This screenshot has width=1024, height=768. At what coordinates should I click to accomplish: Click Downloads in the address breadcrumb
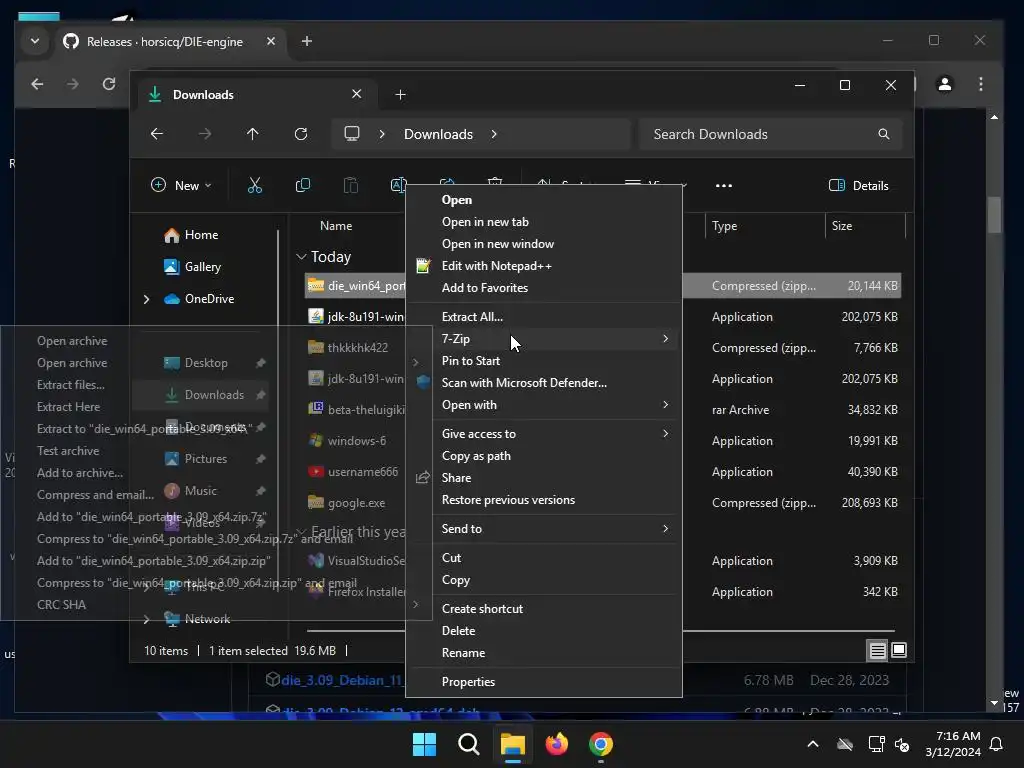coord(438,134)
